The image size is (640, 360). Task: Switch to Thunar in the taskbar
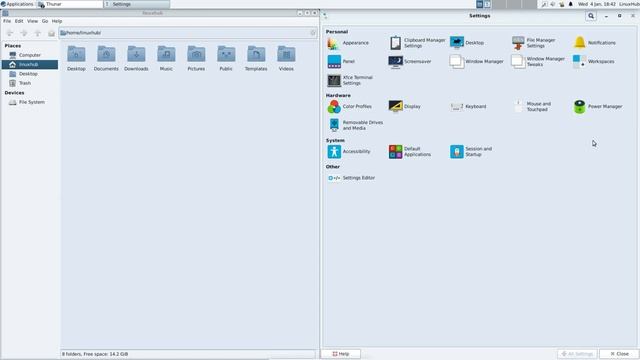pos(69,4)
